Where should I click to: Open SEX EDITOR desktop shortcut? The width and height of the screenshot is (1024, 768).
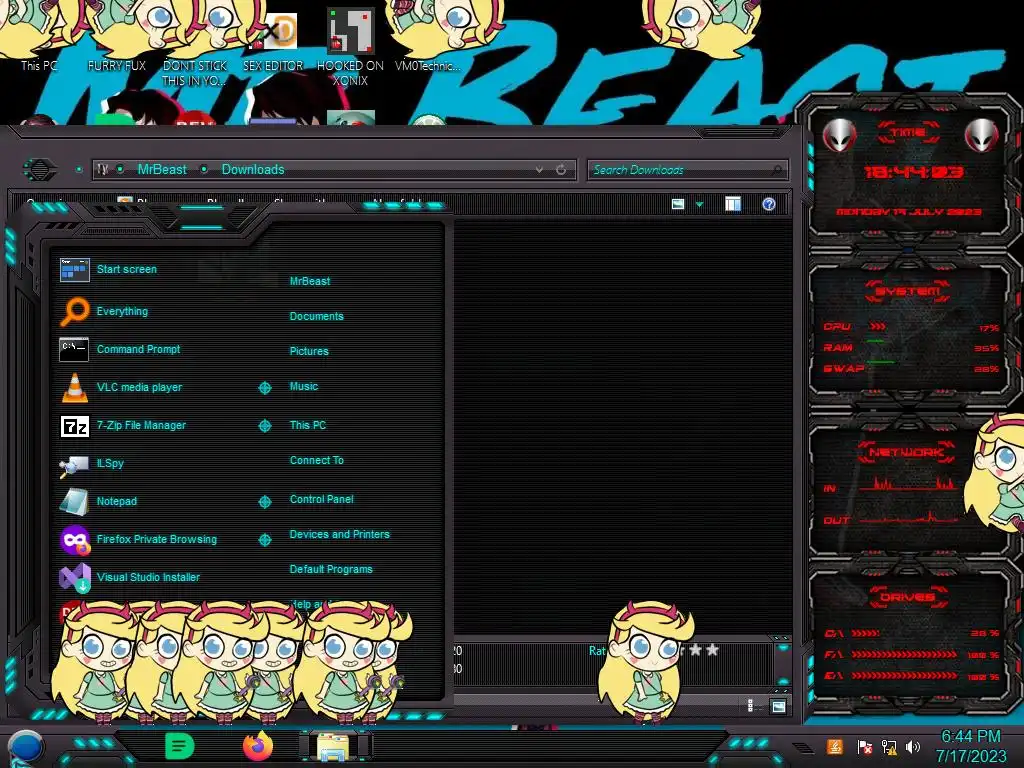(x=273, y=42)
